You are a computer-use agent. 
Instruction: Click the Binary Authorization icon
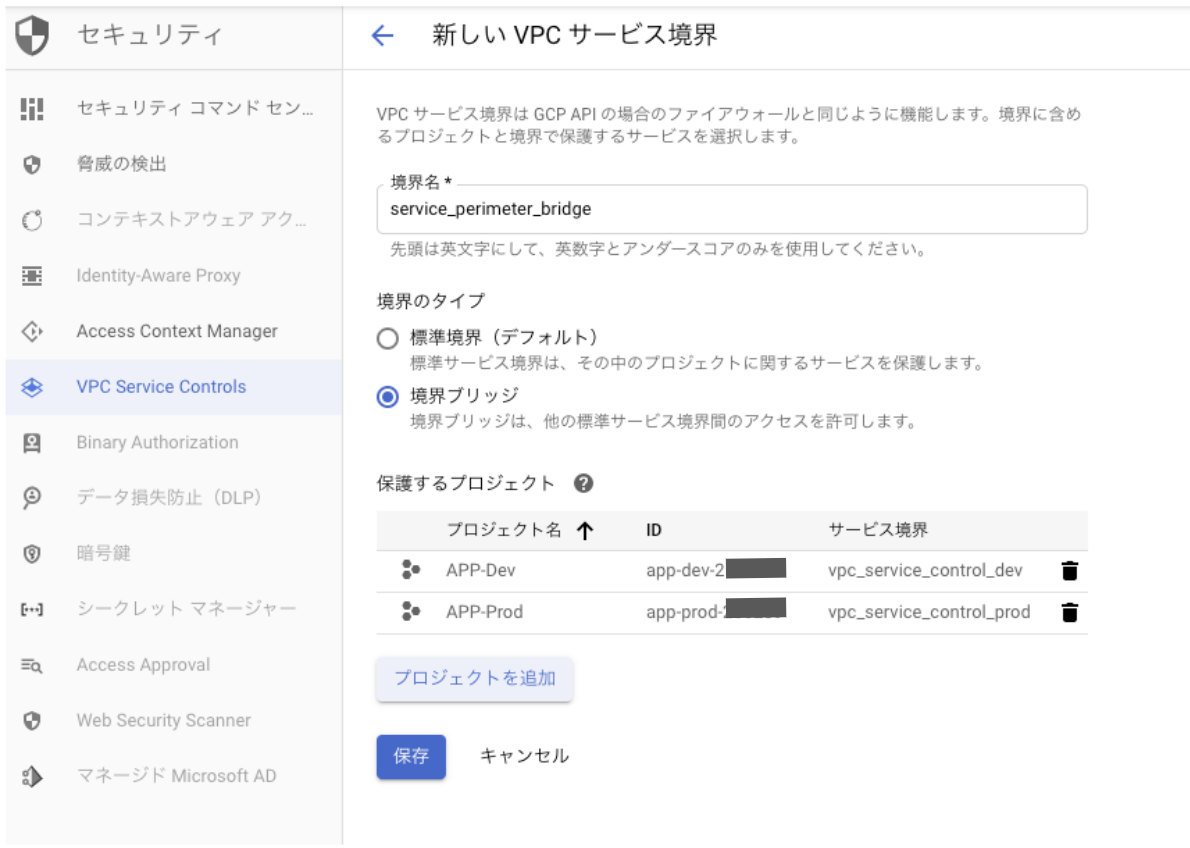[x=32, y=443]
